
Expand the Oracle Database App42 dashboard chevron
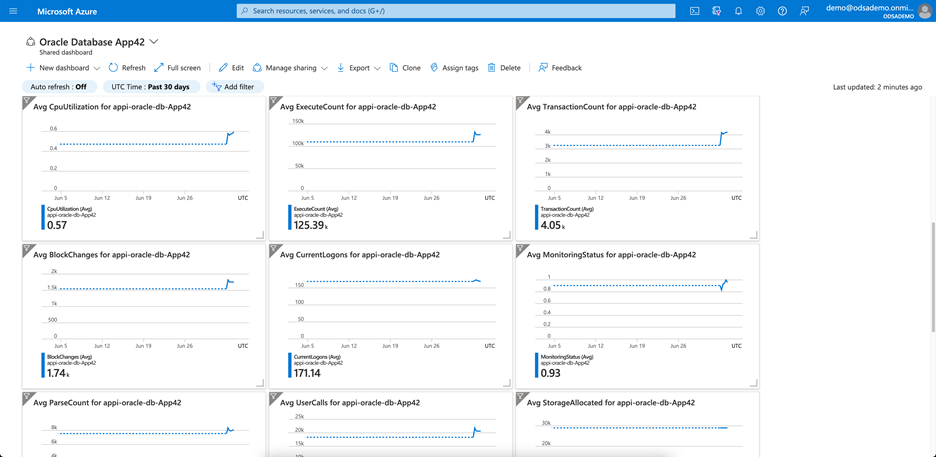click(x=153, y=42)
